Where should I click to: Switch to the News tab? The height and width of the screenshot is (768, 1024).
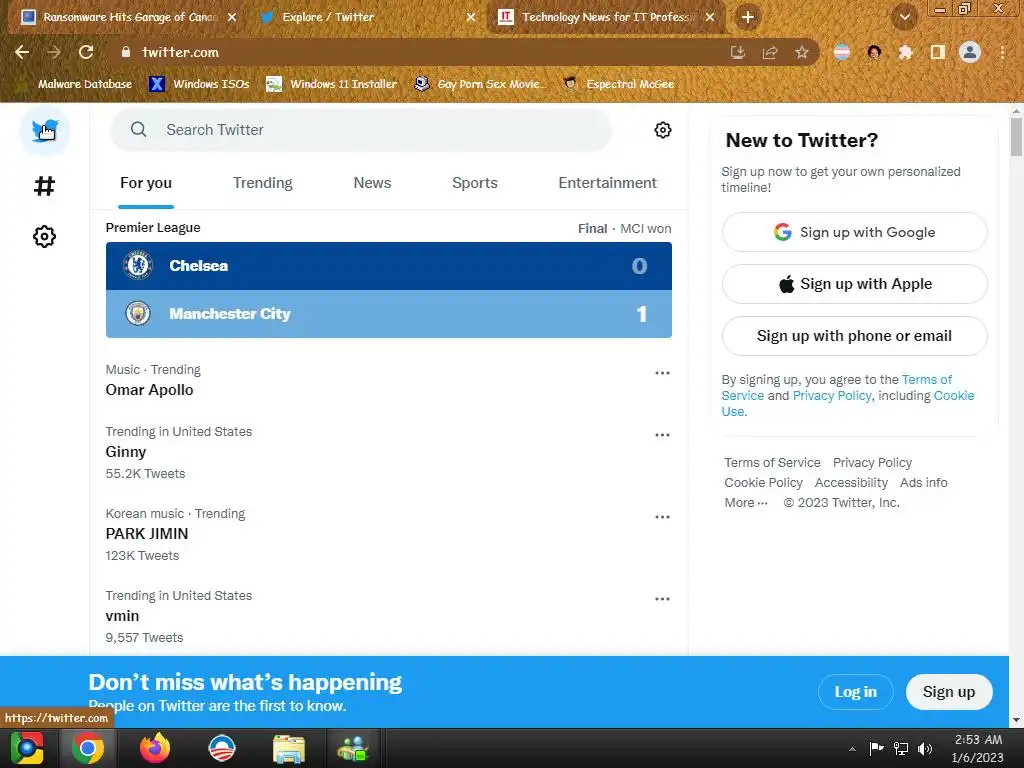pyautogui.click(x=372, y=183)
